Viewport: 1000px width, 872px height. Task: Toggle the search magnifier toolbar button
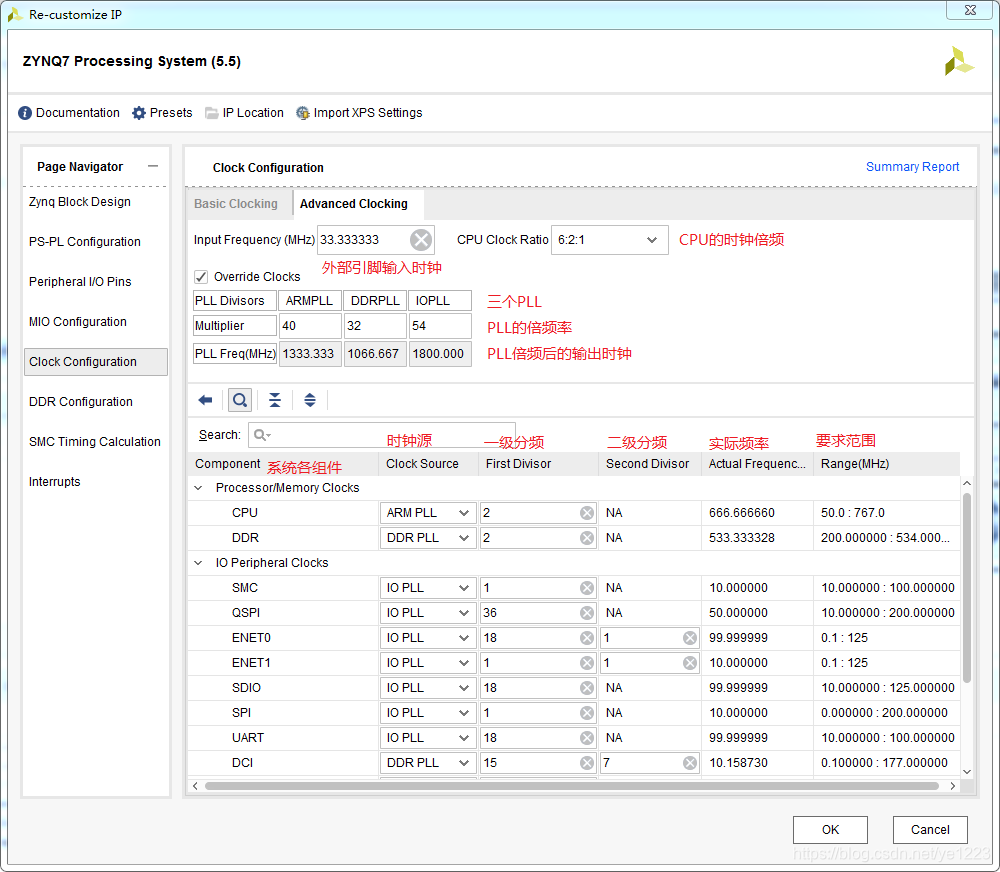coord(240,400)
